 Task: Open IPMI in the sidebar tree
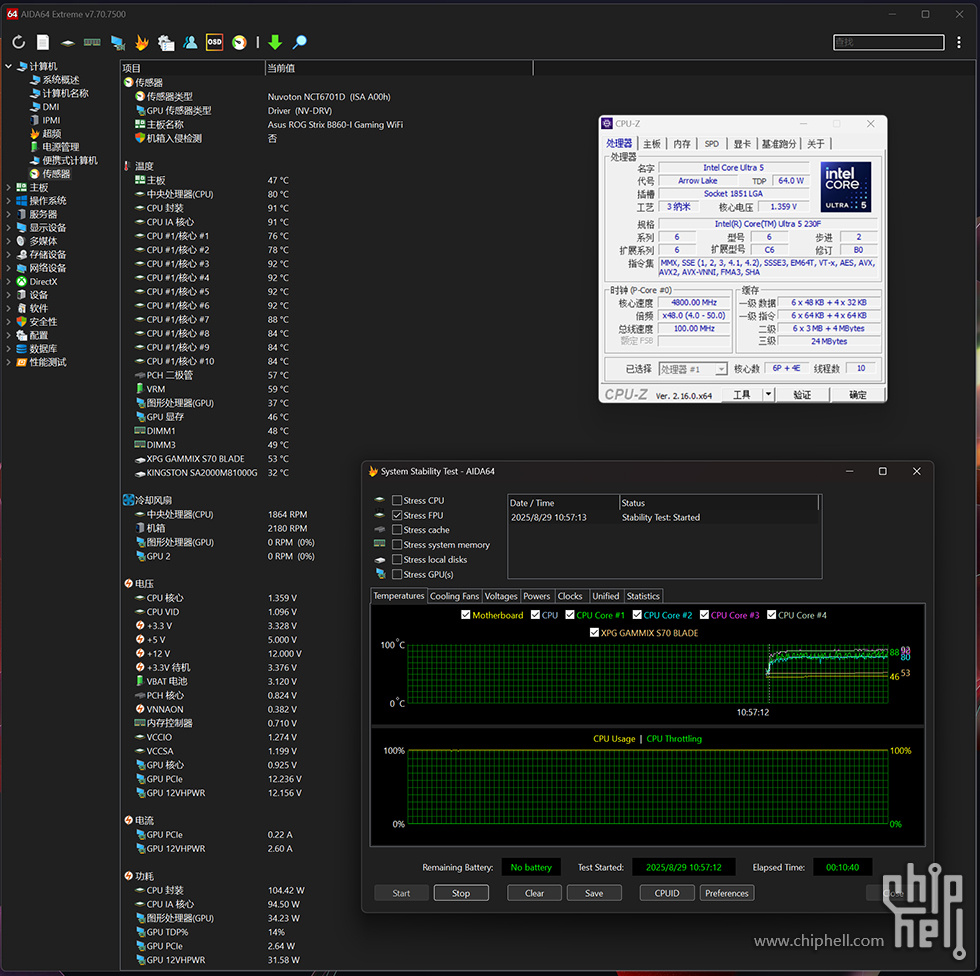click(51, 120)
